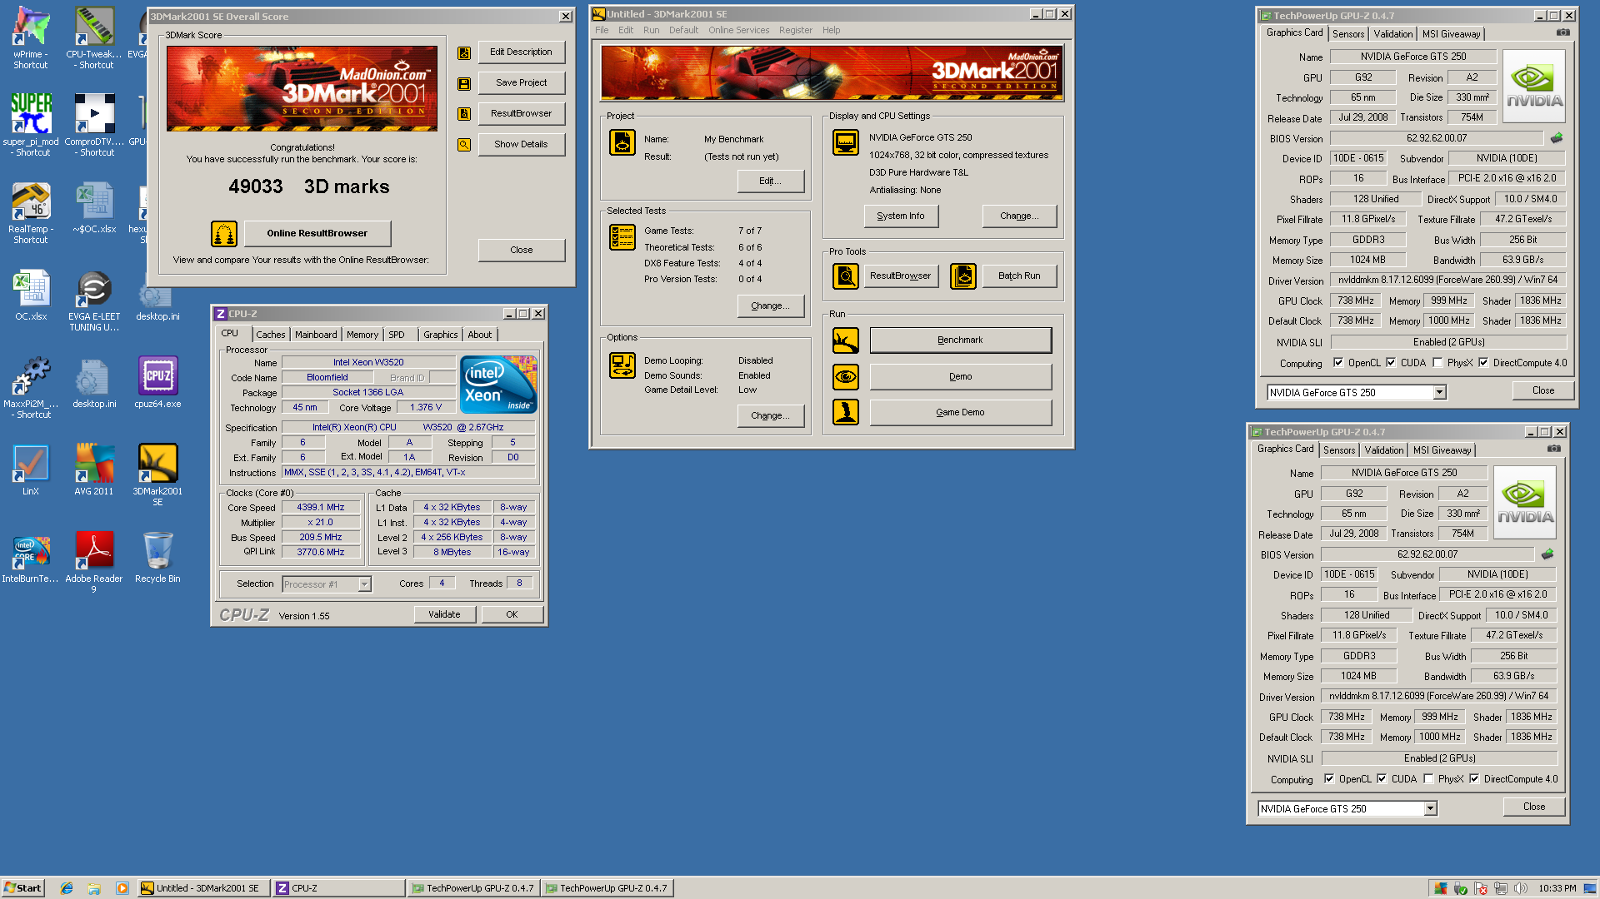Click OK button in CPU-Z
Image resolution: width=1600 pixels, height=899 pixels.
(x=512, y=615)
